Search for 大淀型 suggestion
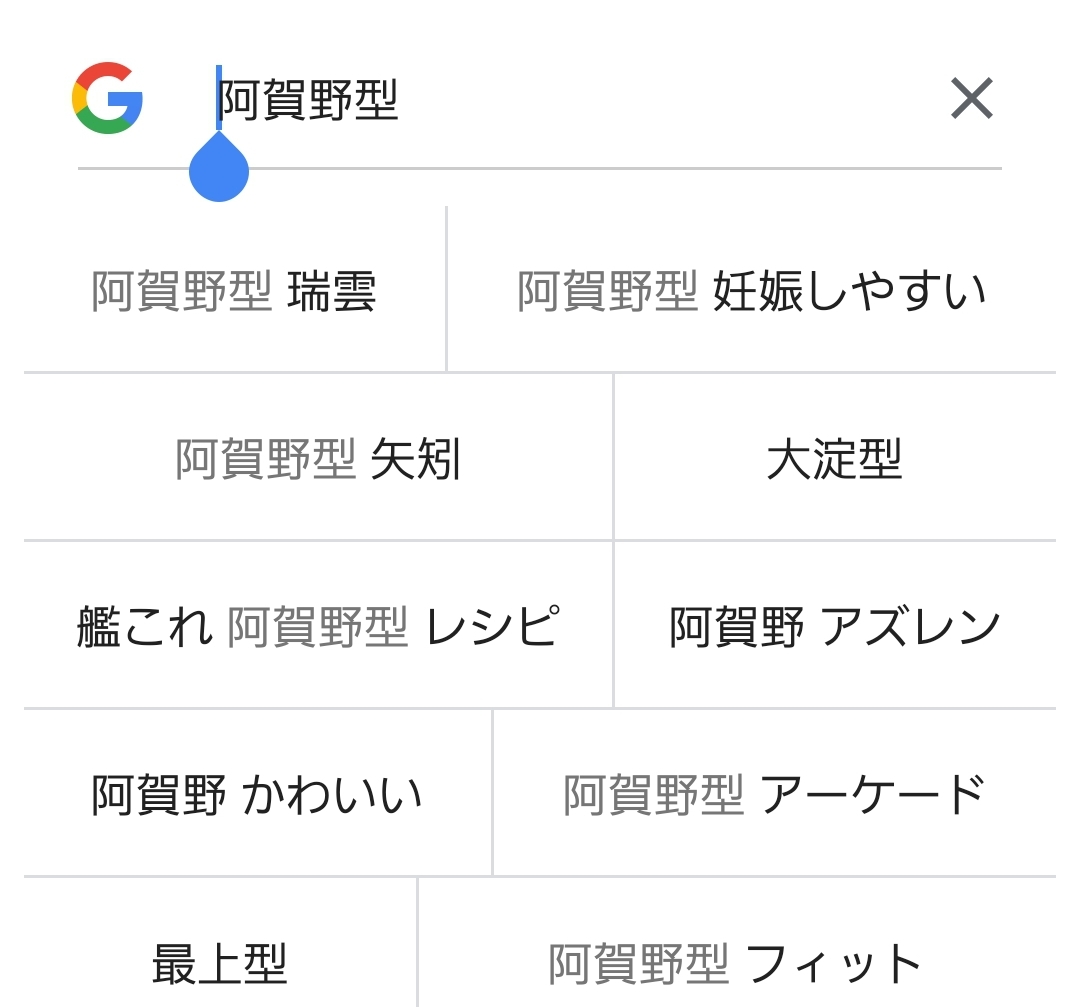The width and height of the screenshot is (1080, 1007). [834, 460]
